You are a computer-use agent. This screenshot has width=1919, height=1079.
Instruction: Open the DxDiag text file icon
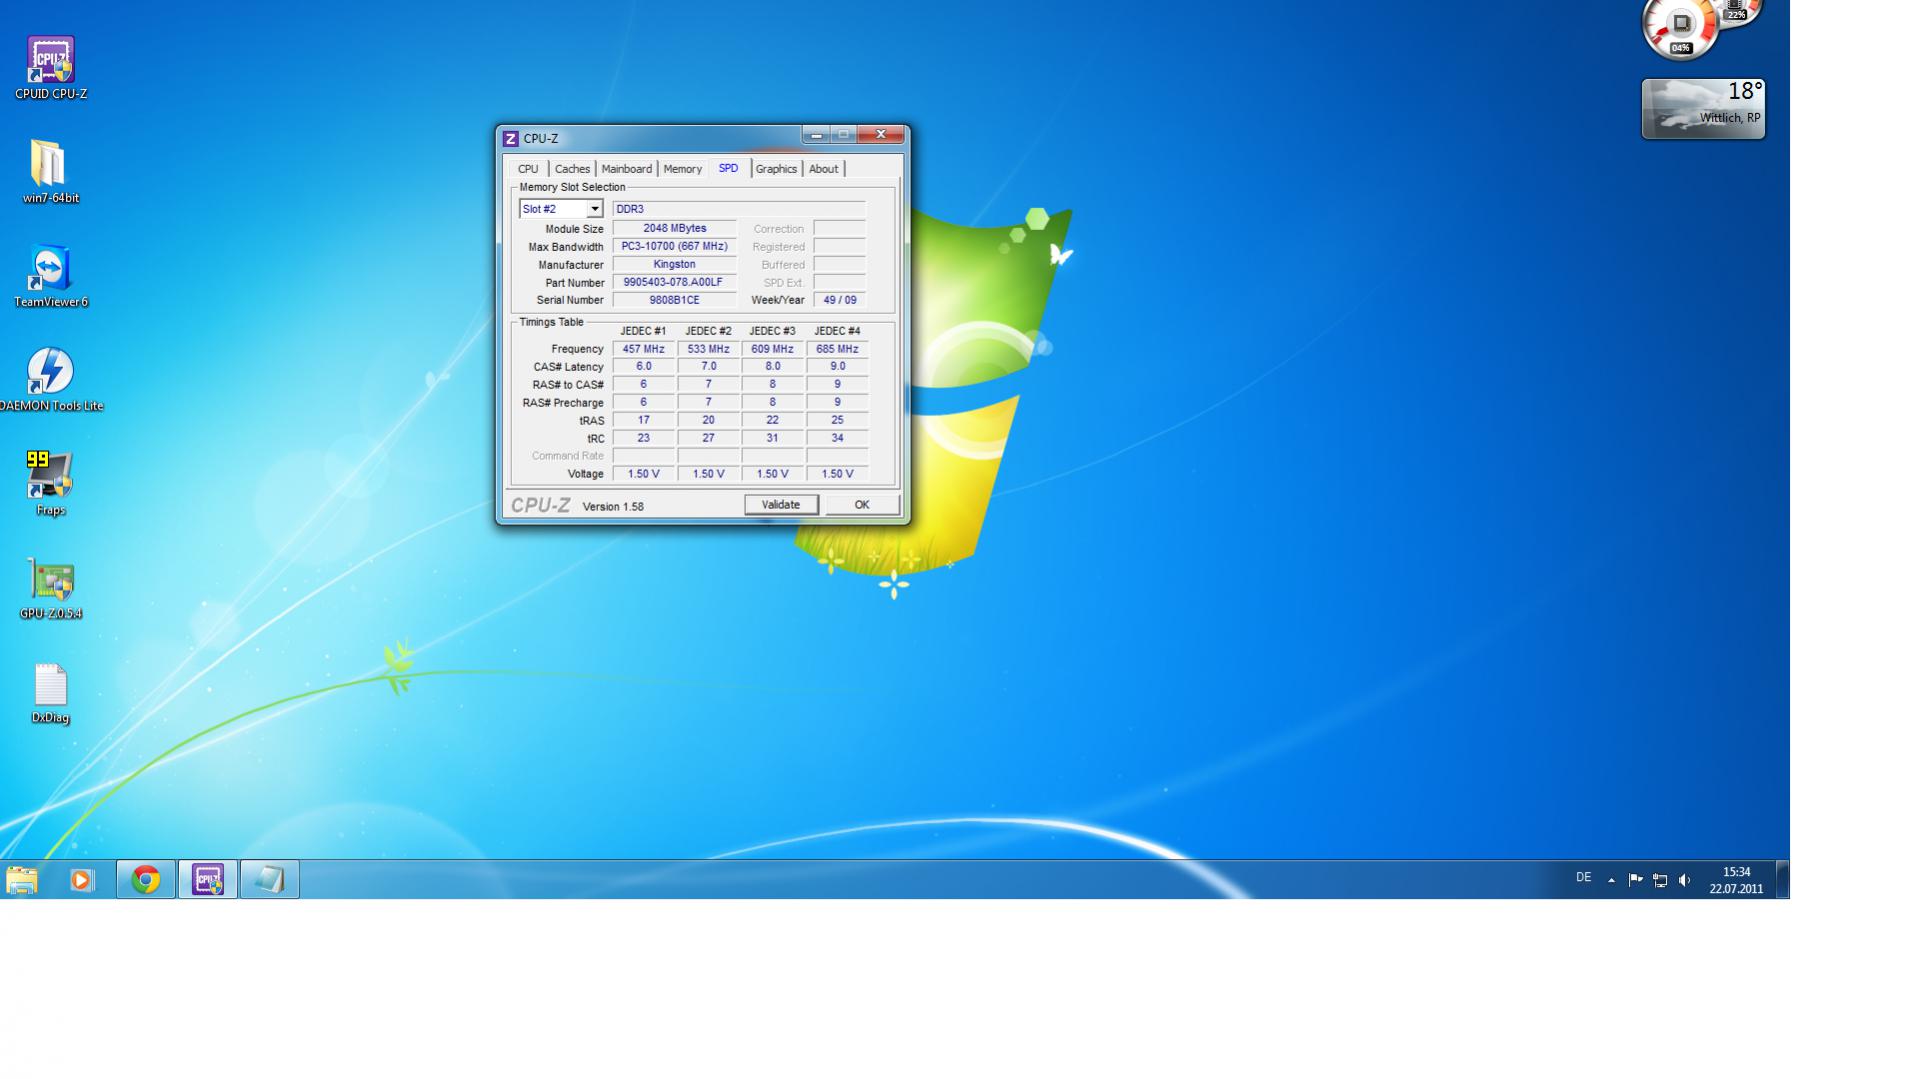(x=50, y=692)
